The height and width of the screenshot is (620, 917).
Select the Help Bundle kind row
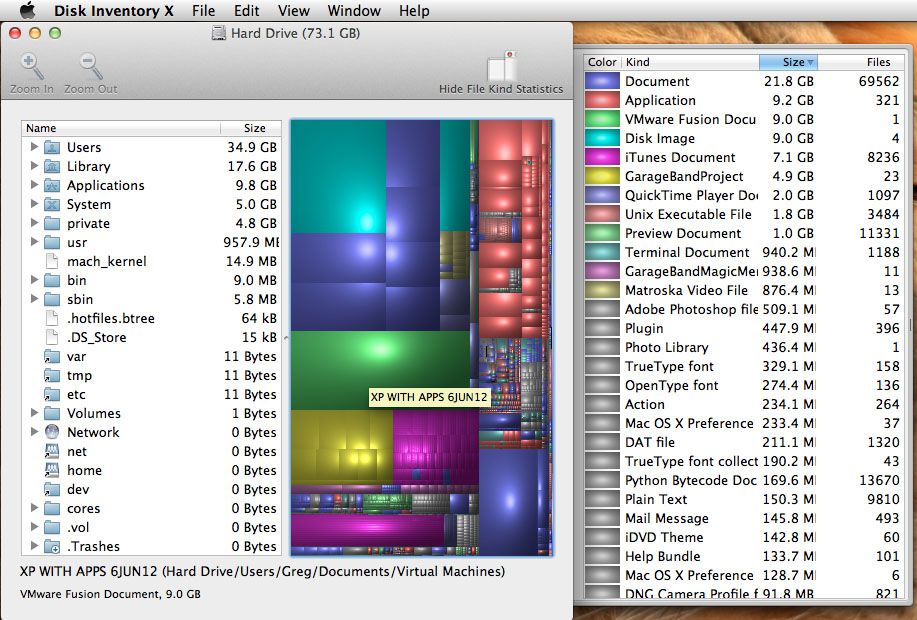point(743,557)
